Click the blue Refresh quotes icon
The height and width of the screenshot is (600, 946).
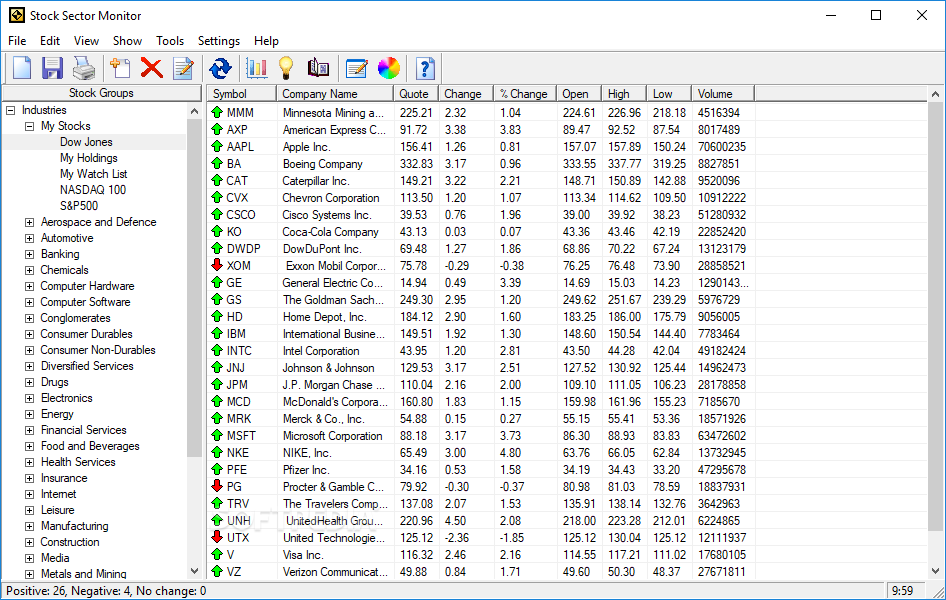click(x=220, y=68)
